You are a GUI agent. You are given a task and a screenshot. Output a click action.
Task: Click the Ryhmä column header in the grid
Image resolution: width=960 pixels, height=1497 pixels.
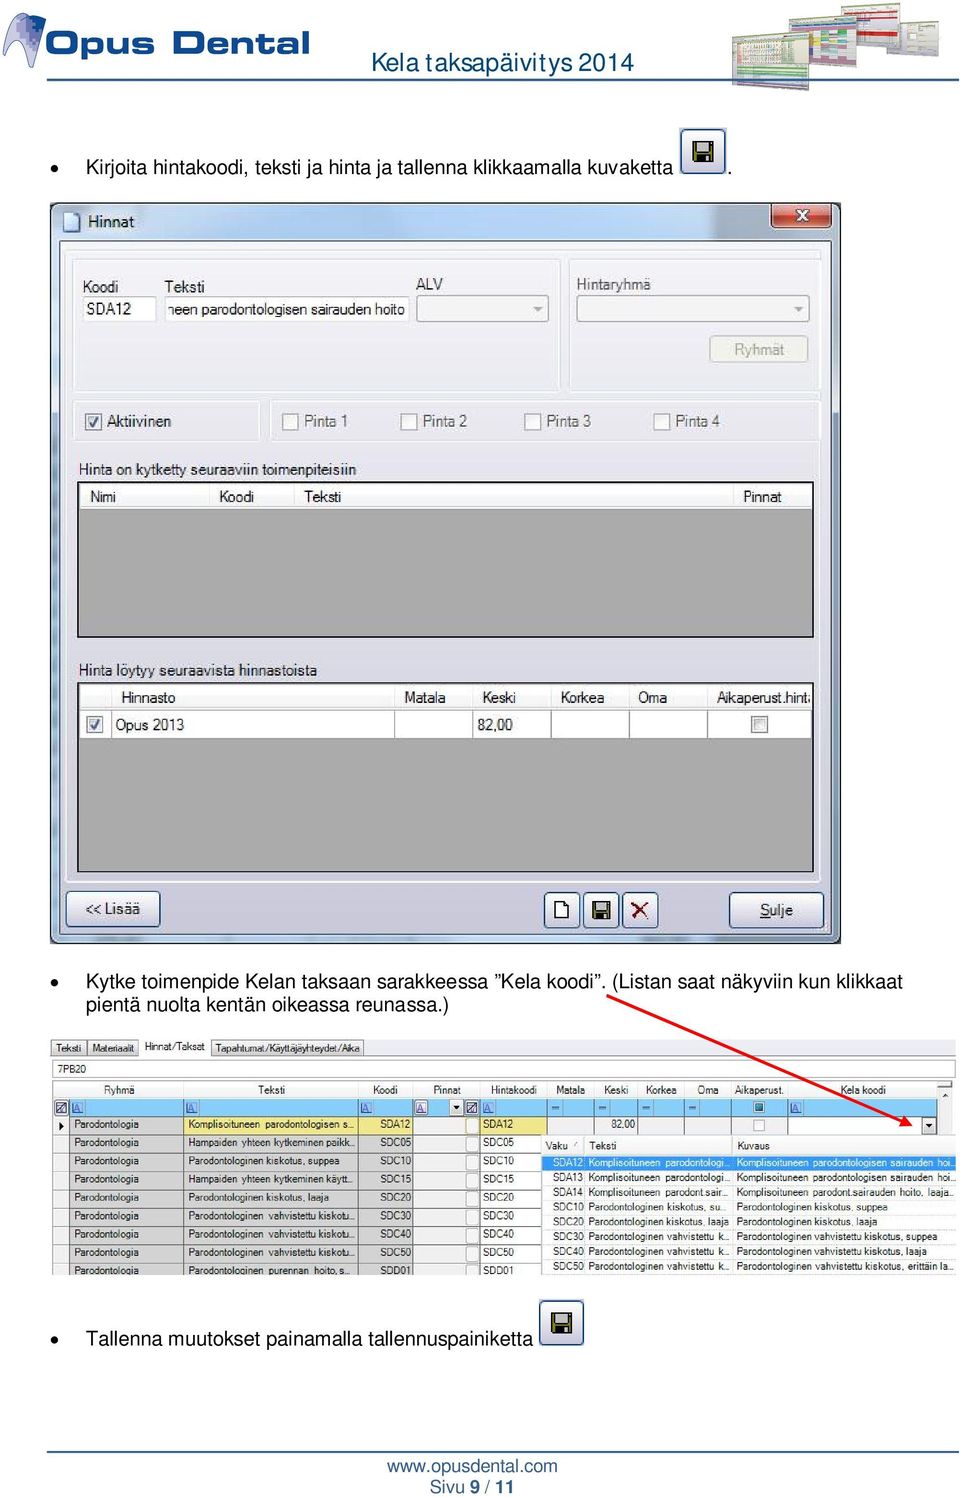(x=119, y=1090)
